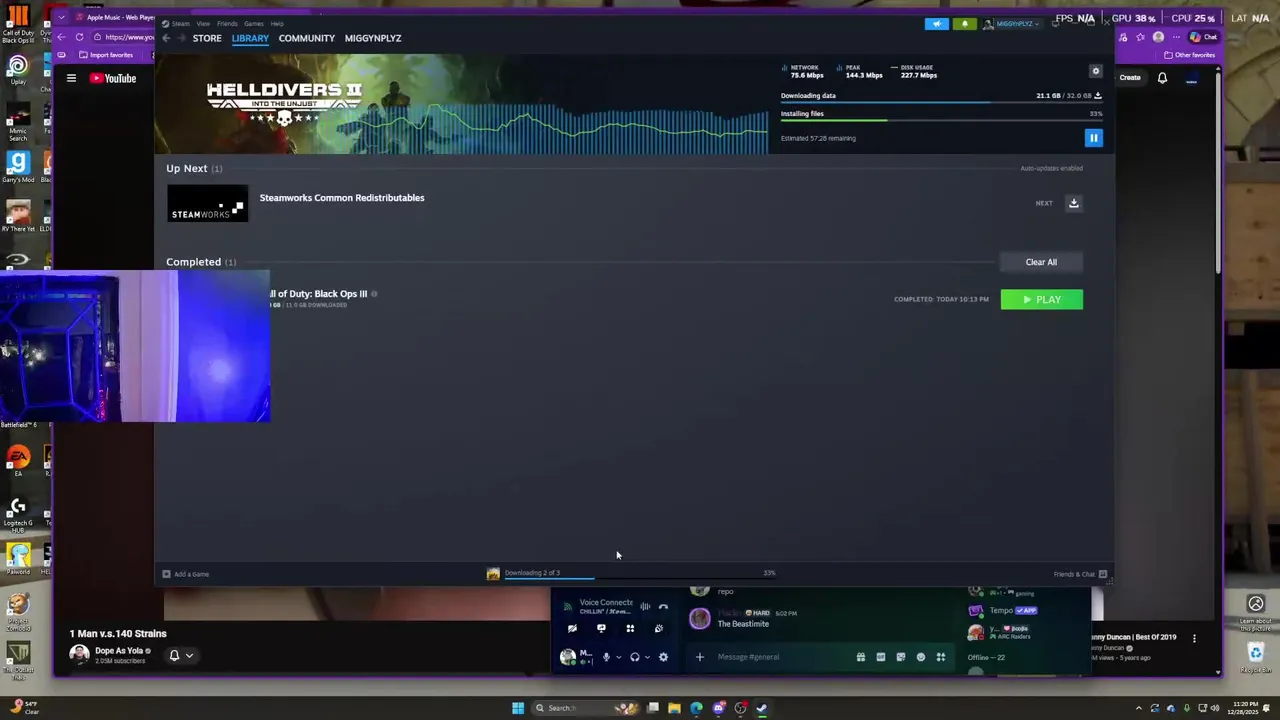Clear All completed downloads

click(1041, 262)
